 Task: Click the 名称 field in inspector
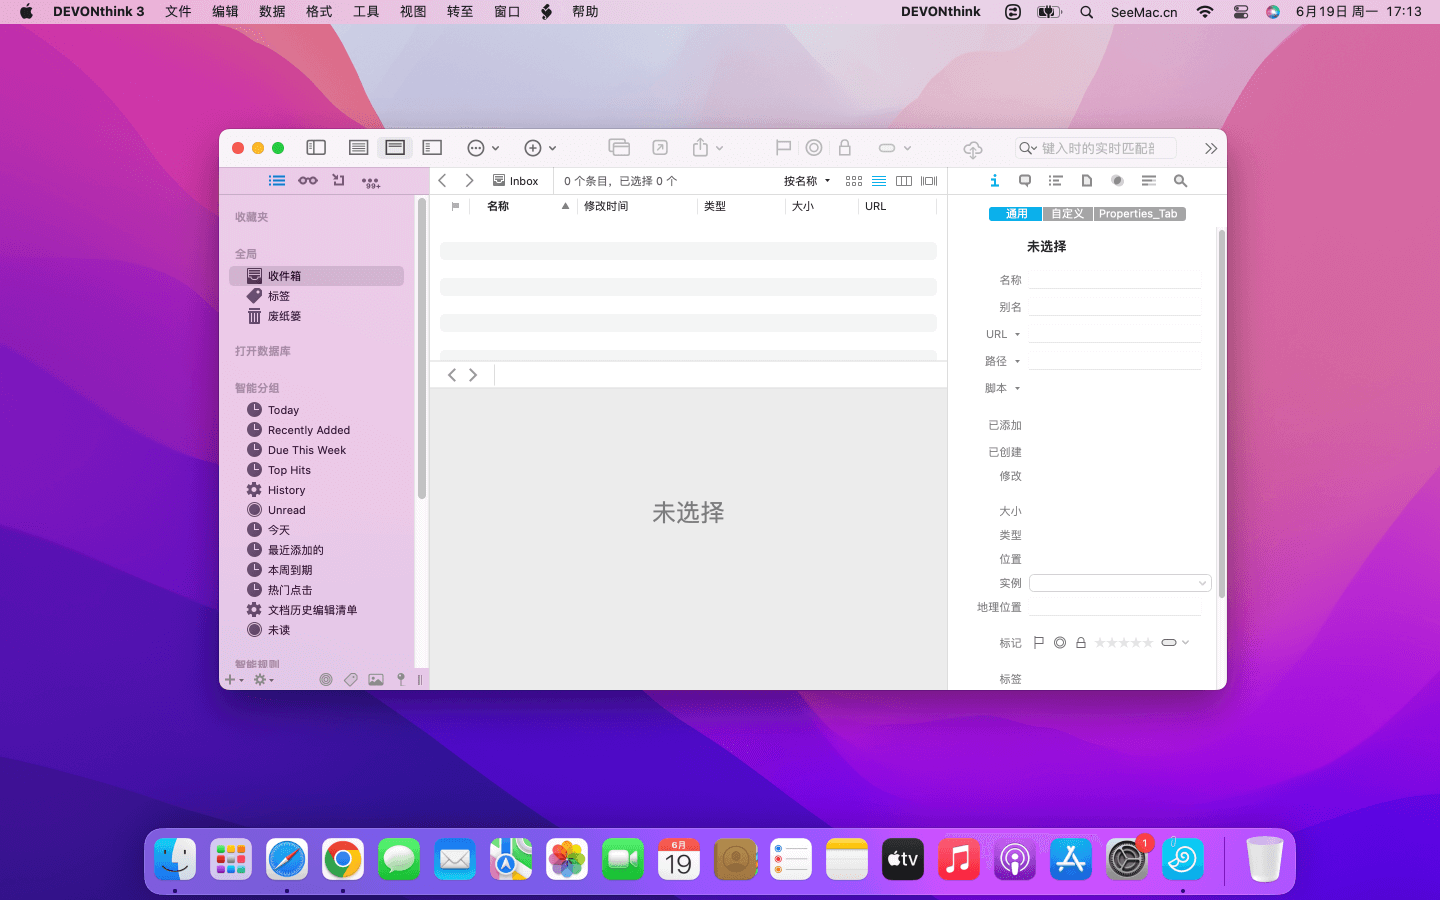pos(1115,280)
